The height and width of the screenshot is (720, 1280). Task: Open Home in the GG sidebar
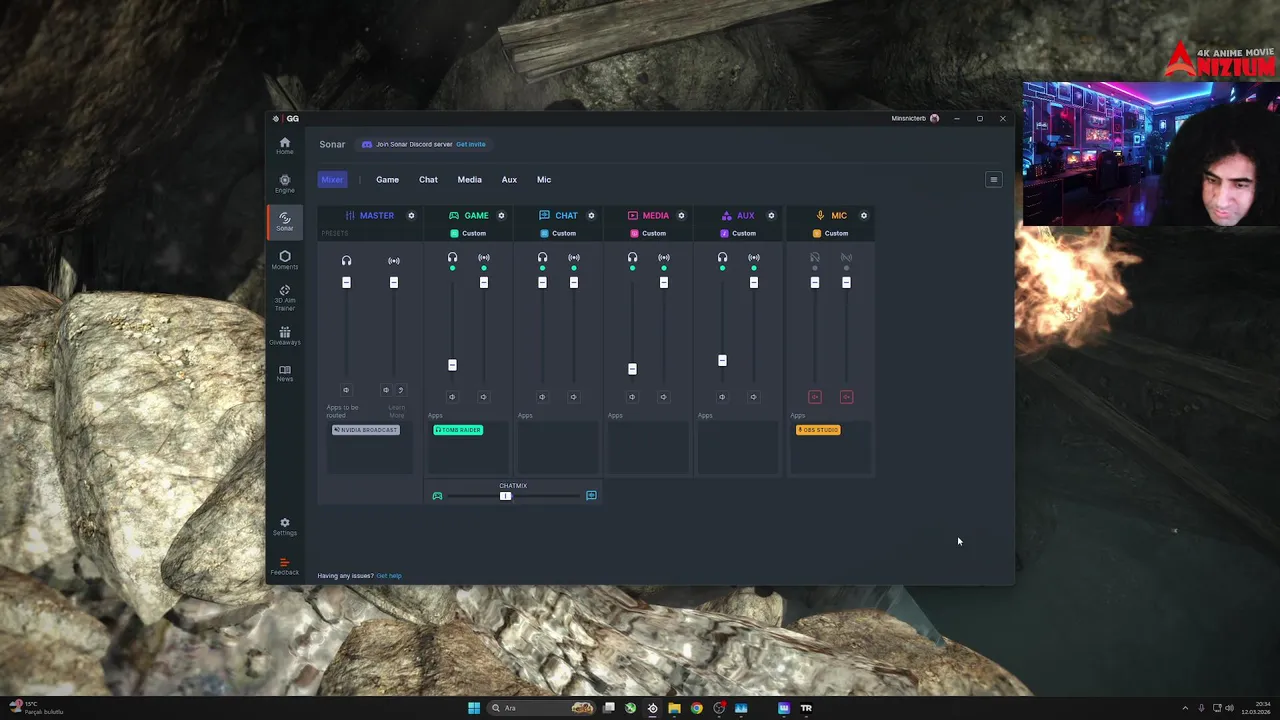coord(284,146)
